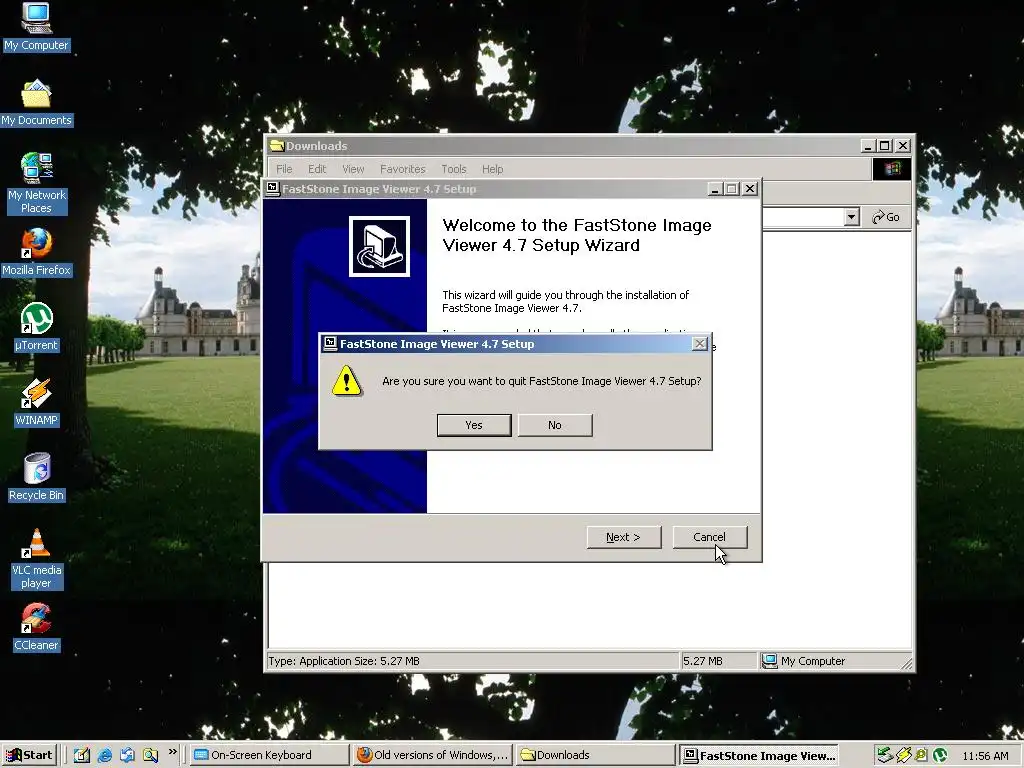Click the µTorrent tray icon

coord(940,756)
